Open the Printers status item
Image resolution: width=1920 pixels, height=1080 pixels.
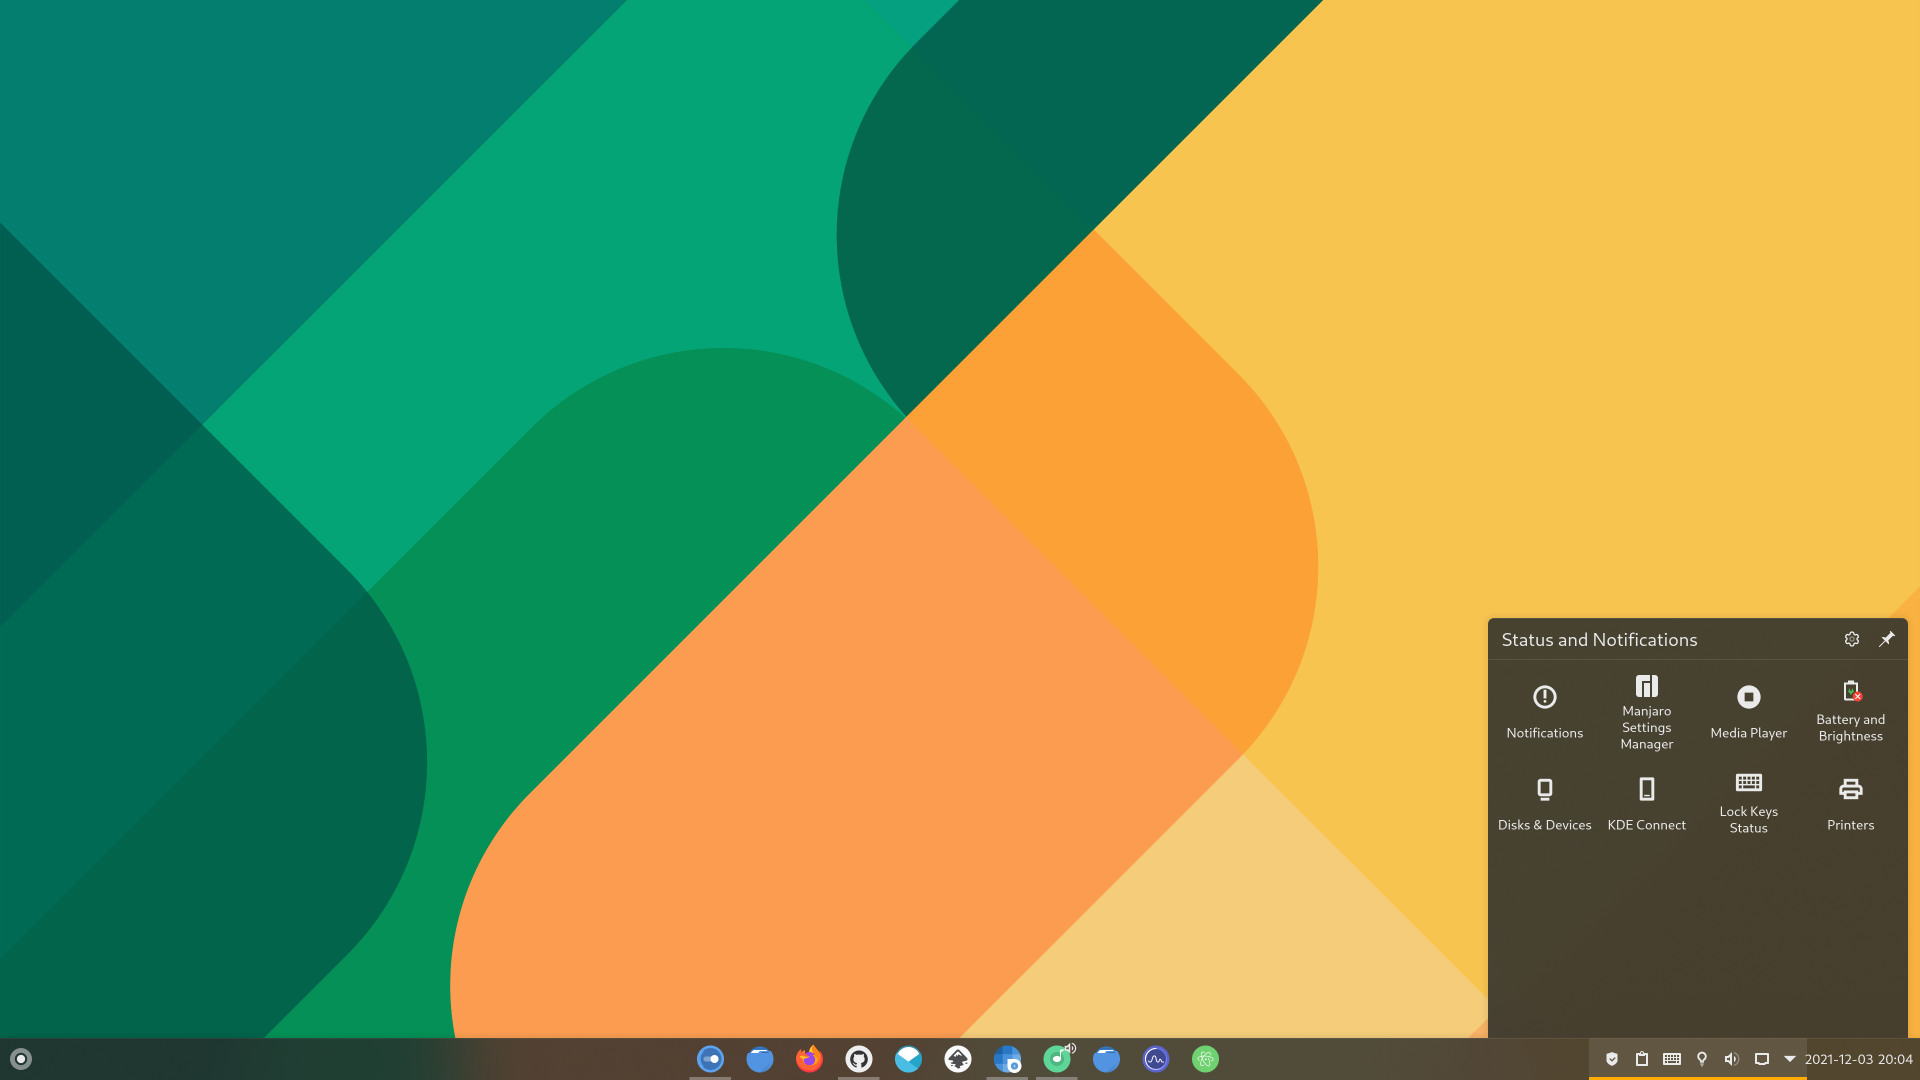tap(1850, 804)
